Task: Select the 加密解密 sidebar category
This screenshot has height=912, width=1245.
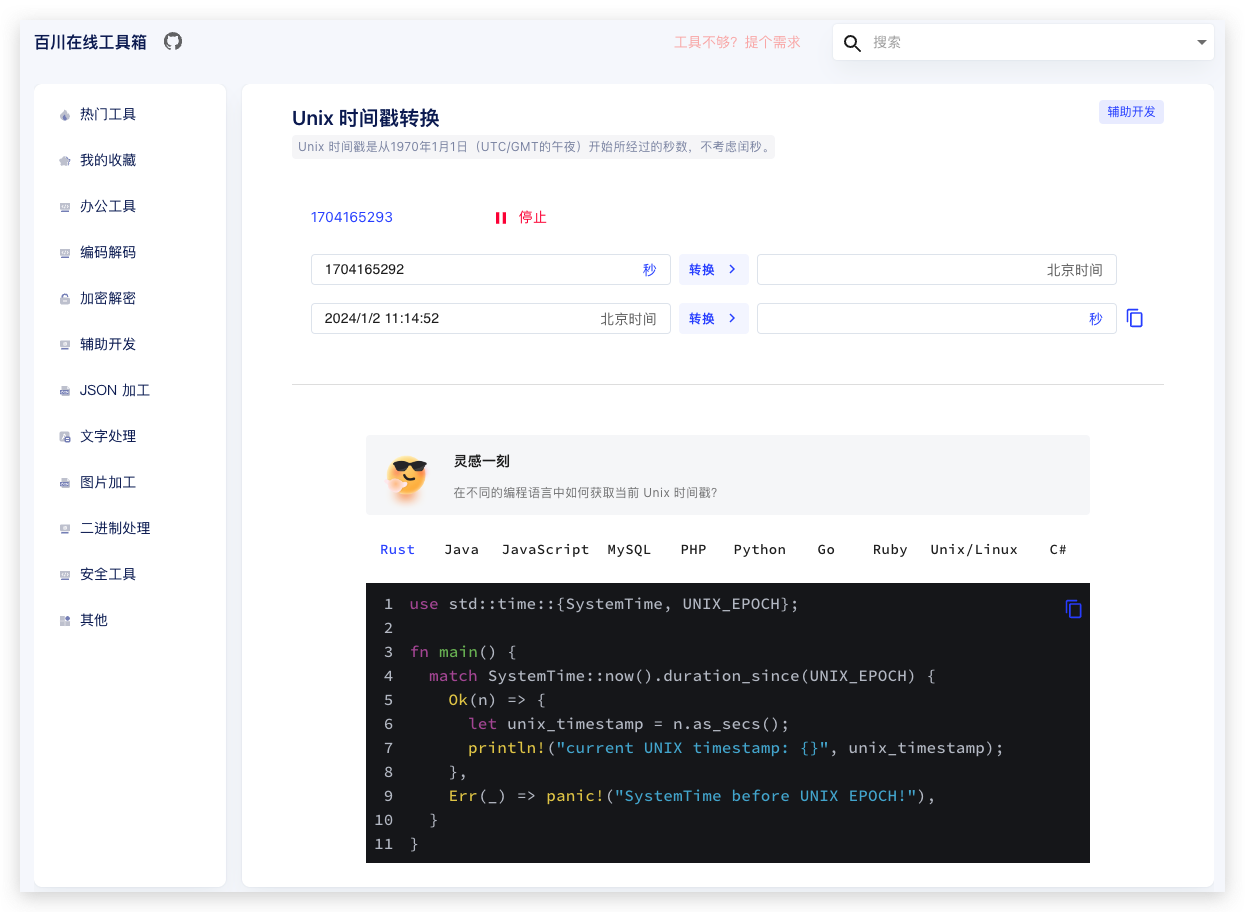Action: (x=108, y=298)
